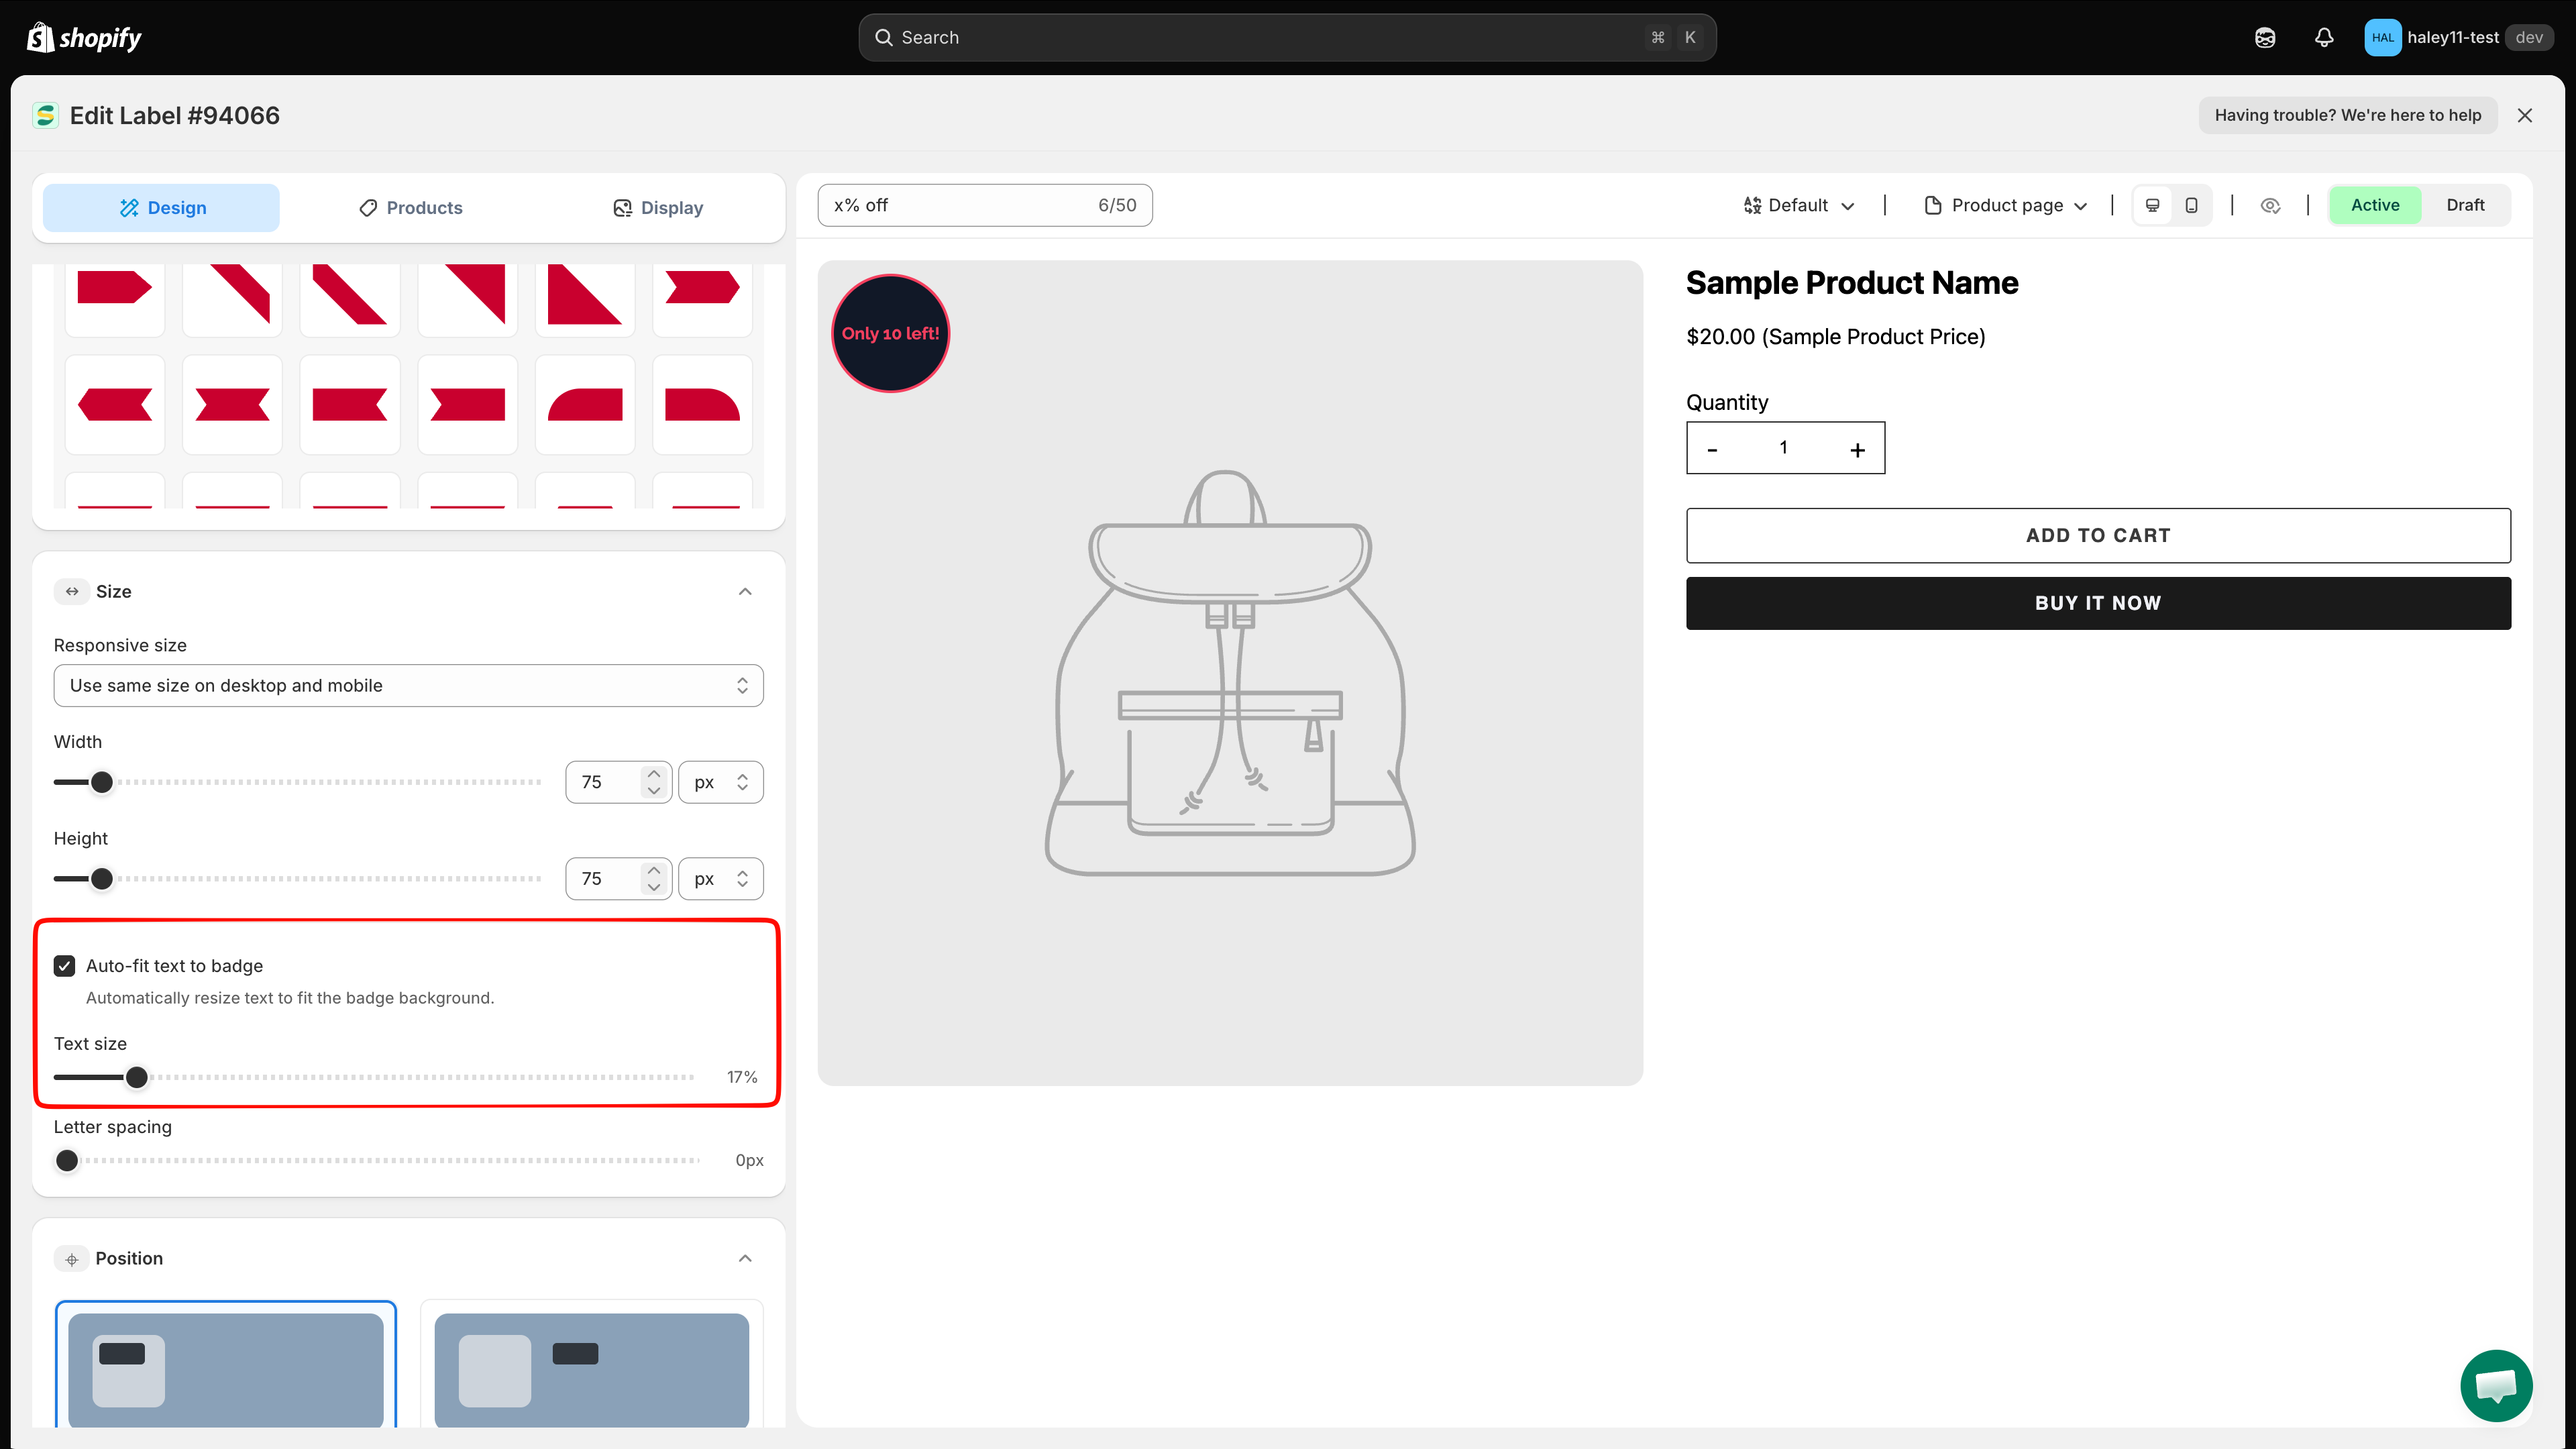Switch to the Products tab
The width and height of the screenshot is (2576, 1449).
pos(410,208)
